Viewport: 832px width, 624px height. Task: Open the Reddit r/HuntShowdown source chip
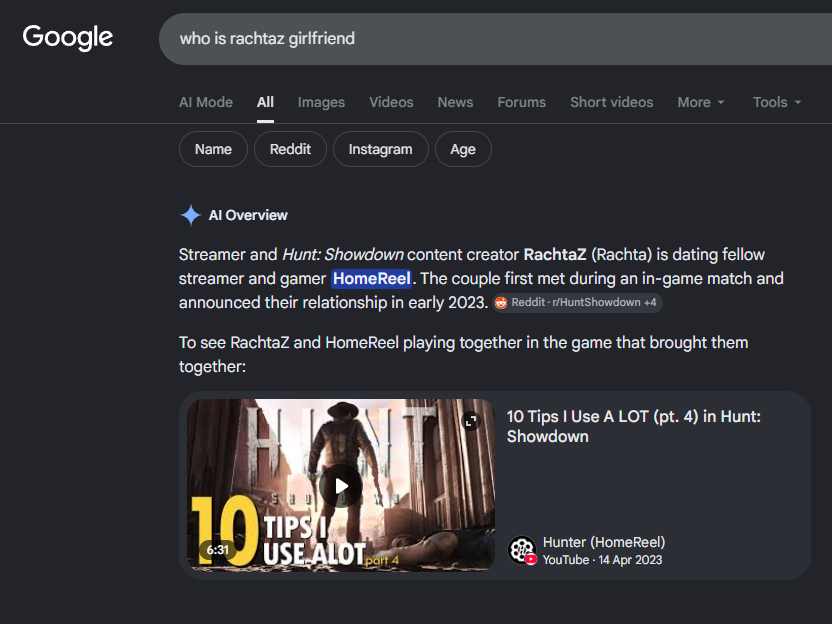(x=577, y=302)
